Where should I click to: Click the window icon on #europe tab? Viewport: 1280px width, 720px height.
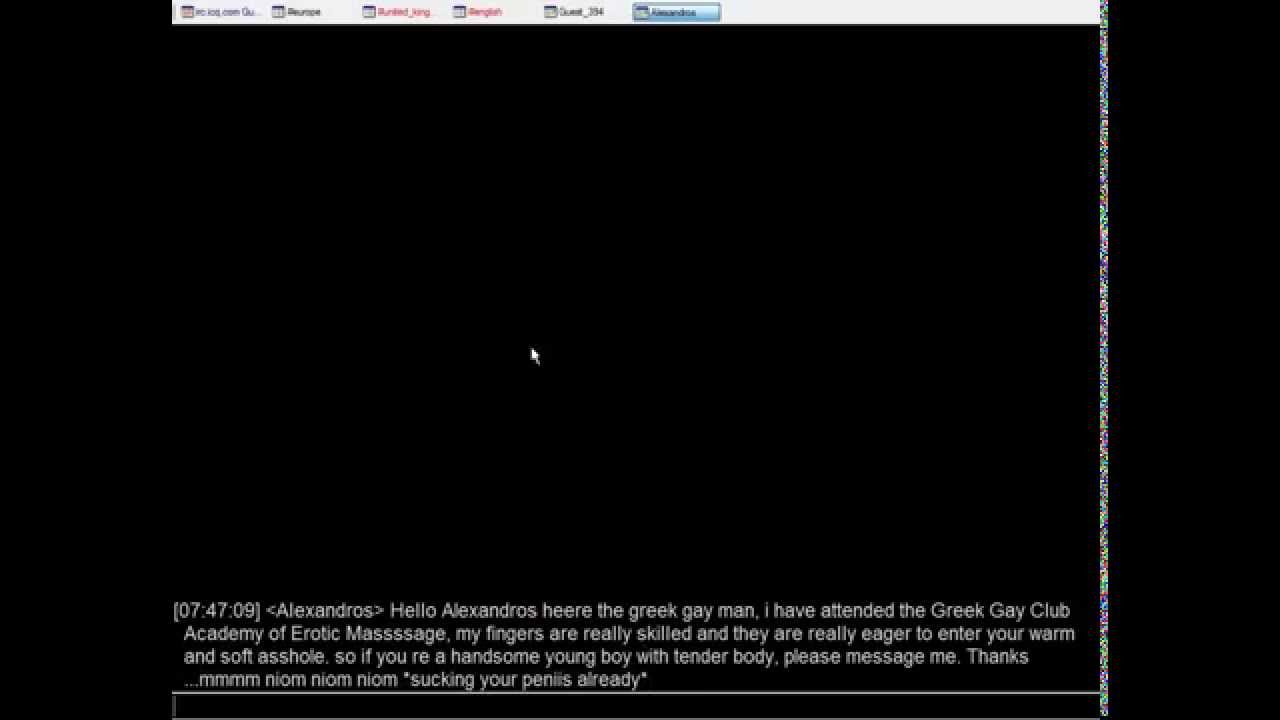[279, 12]
